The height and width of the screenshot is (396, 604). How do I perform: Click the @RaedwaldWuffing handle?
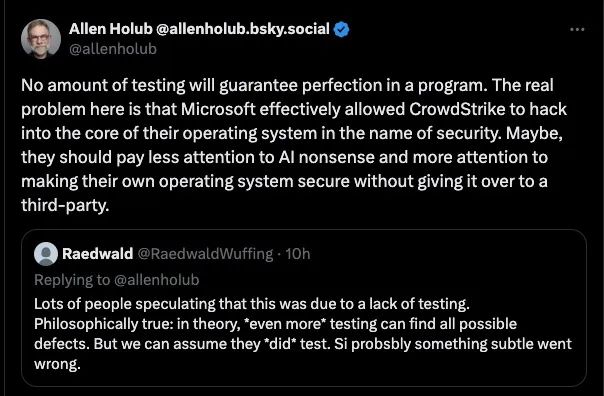tap(205, 254)
